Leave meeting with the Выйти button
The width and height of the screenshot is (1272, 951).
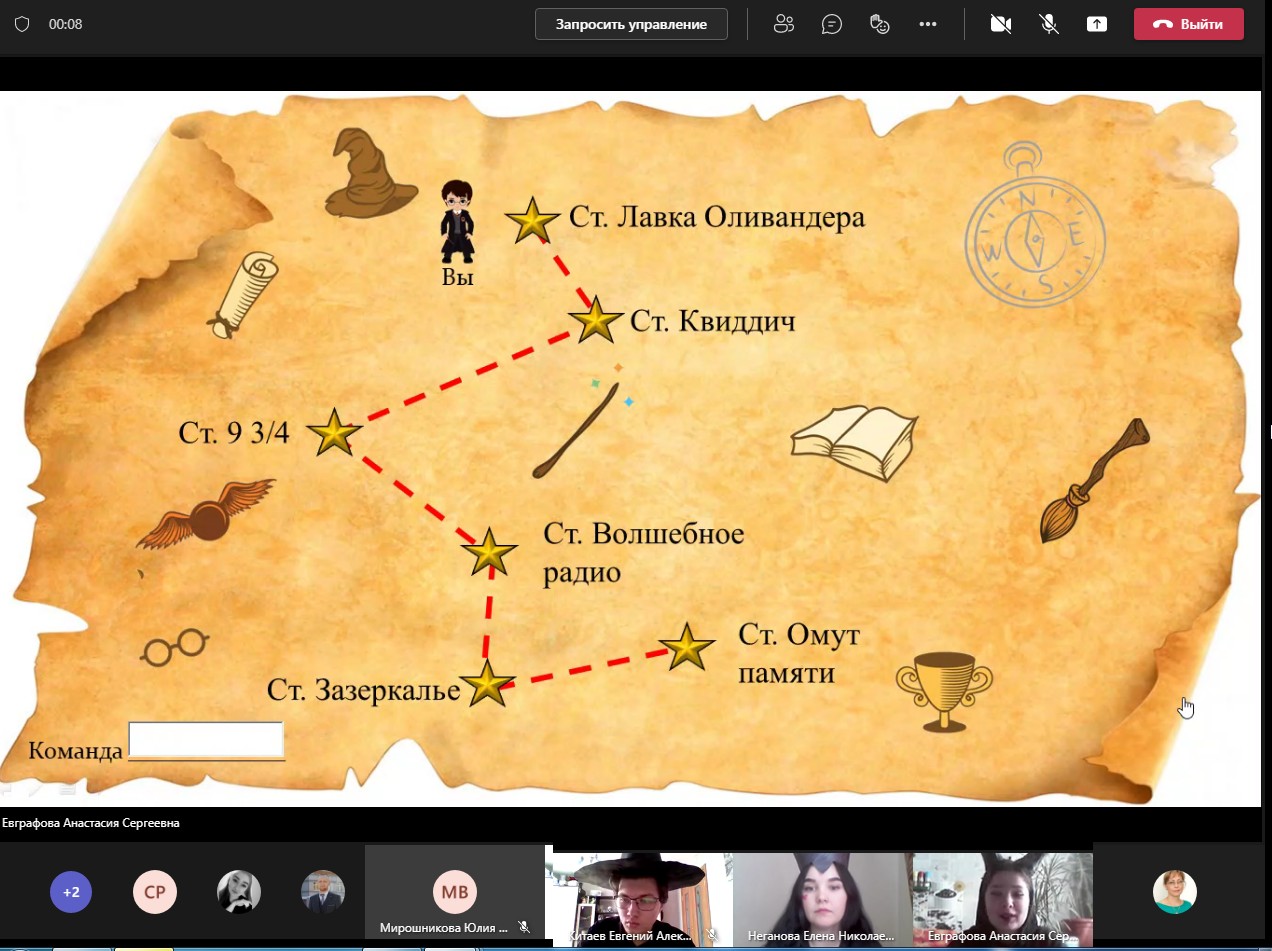(1188, 25)
